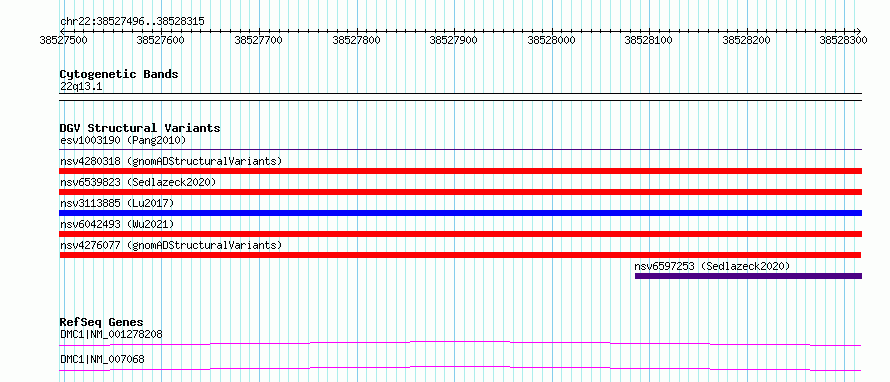Screen dimensions: 890x382
Task: Click the esv1003190 (Pang2010) variant label
Action: (123, 140)
